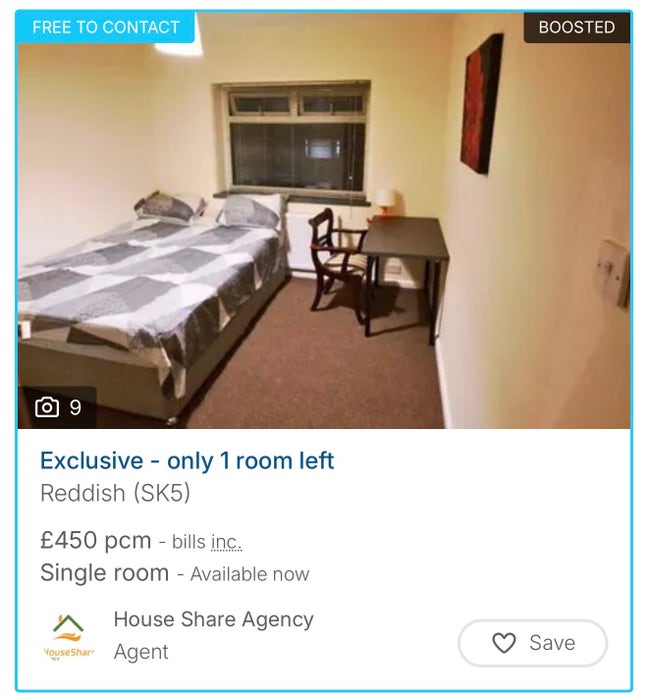Click the House Share Agency name
648x697 pixels.
(x=214, y=619)
